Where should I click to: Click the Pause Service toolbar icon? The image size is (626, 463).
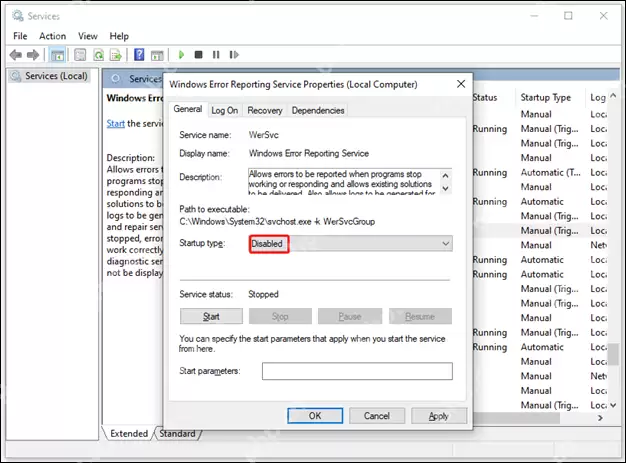coord(216,55)
